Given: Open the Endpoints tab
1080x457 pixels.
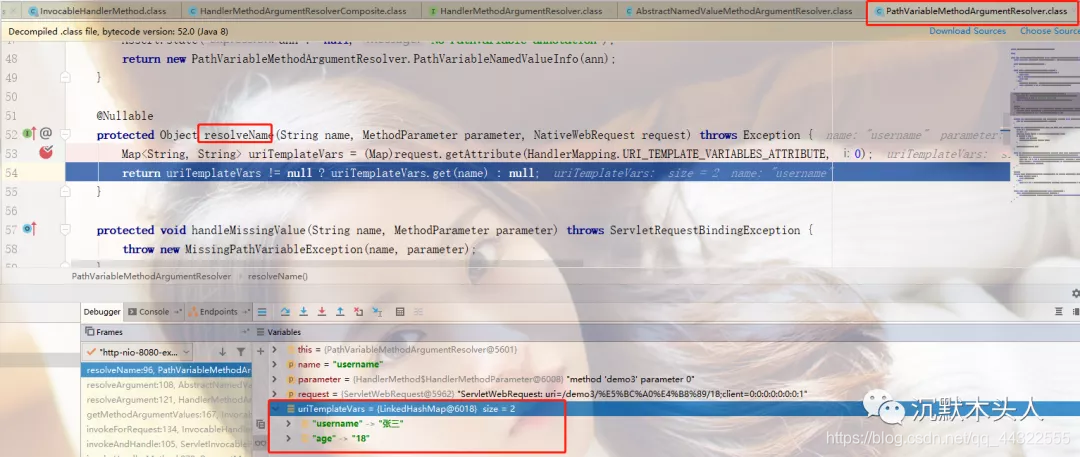Looking at the screenshot, I should (218, 312).
